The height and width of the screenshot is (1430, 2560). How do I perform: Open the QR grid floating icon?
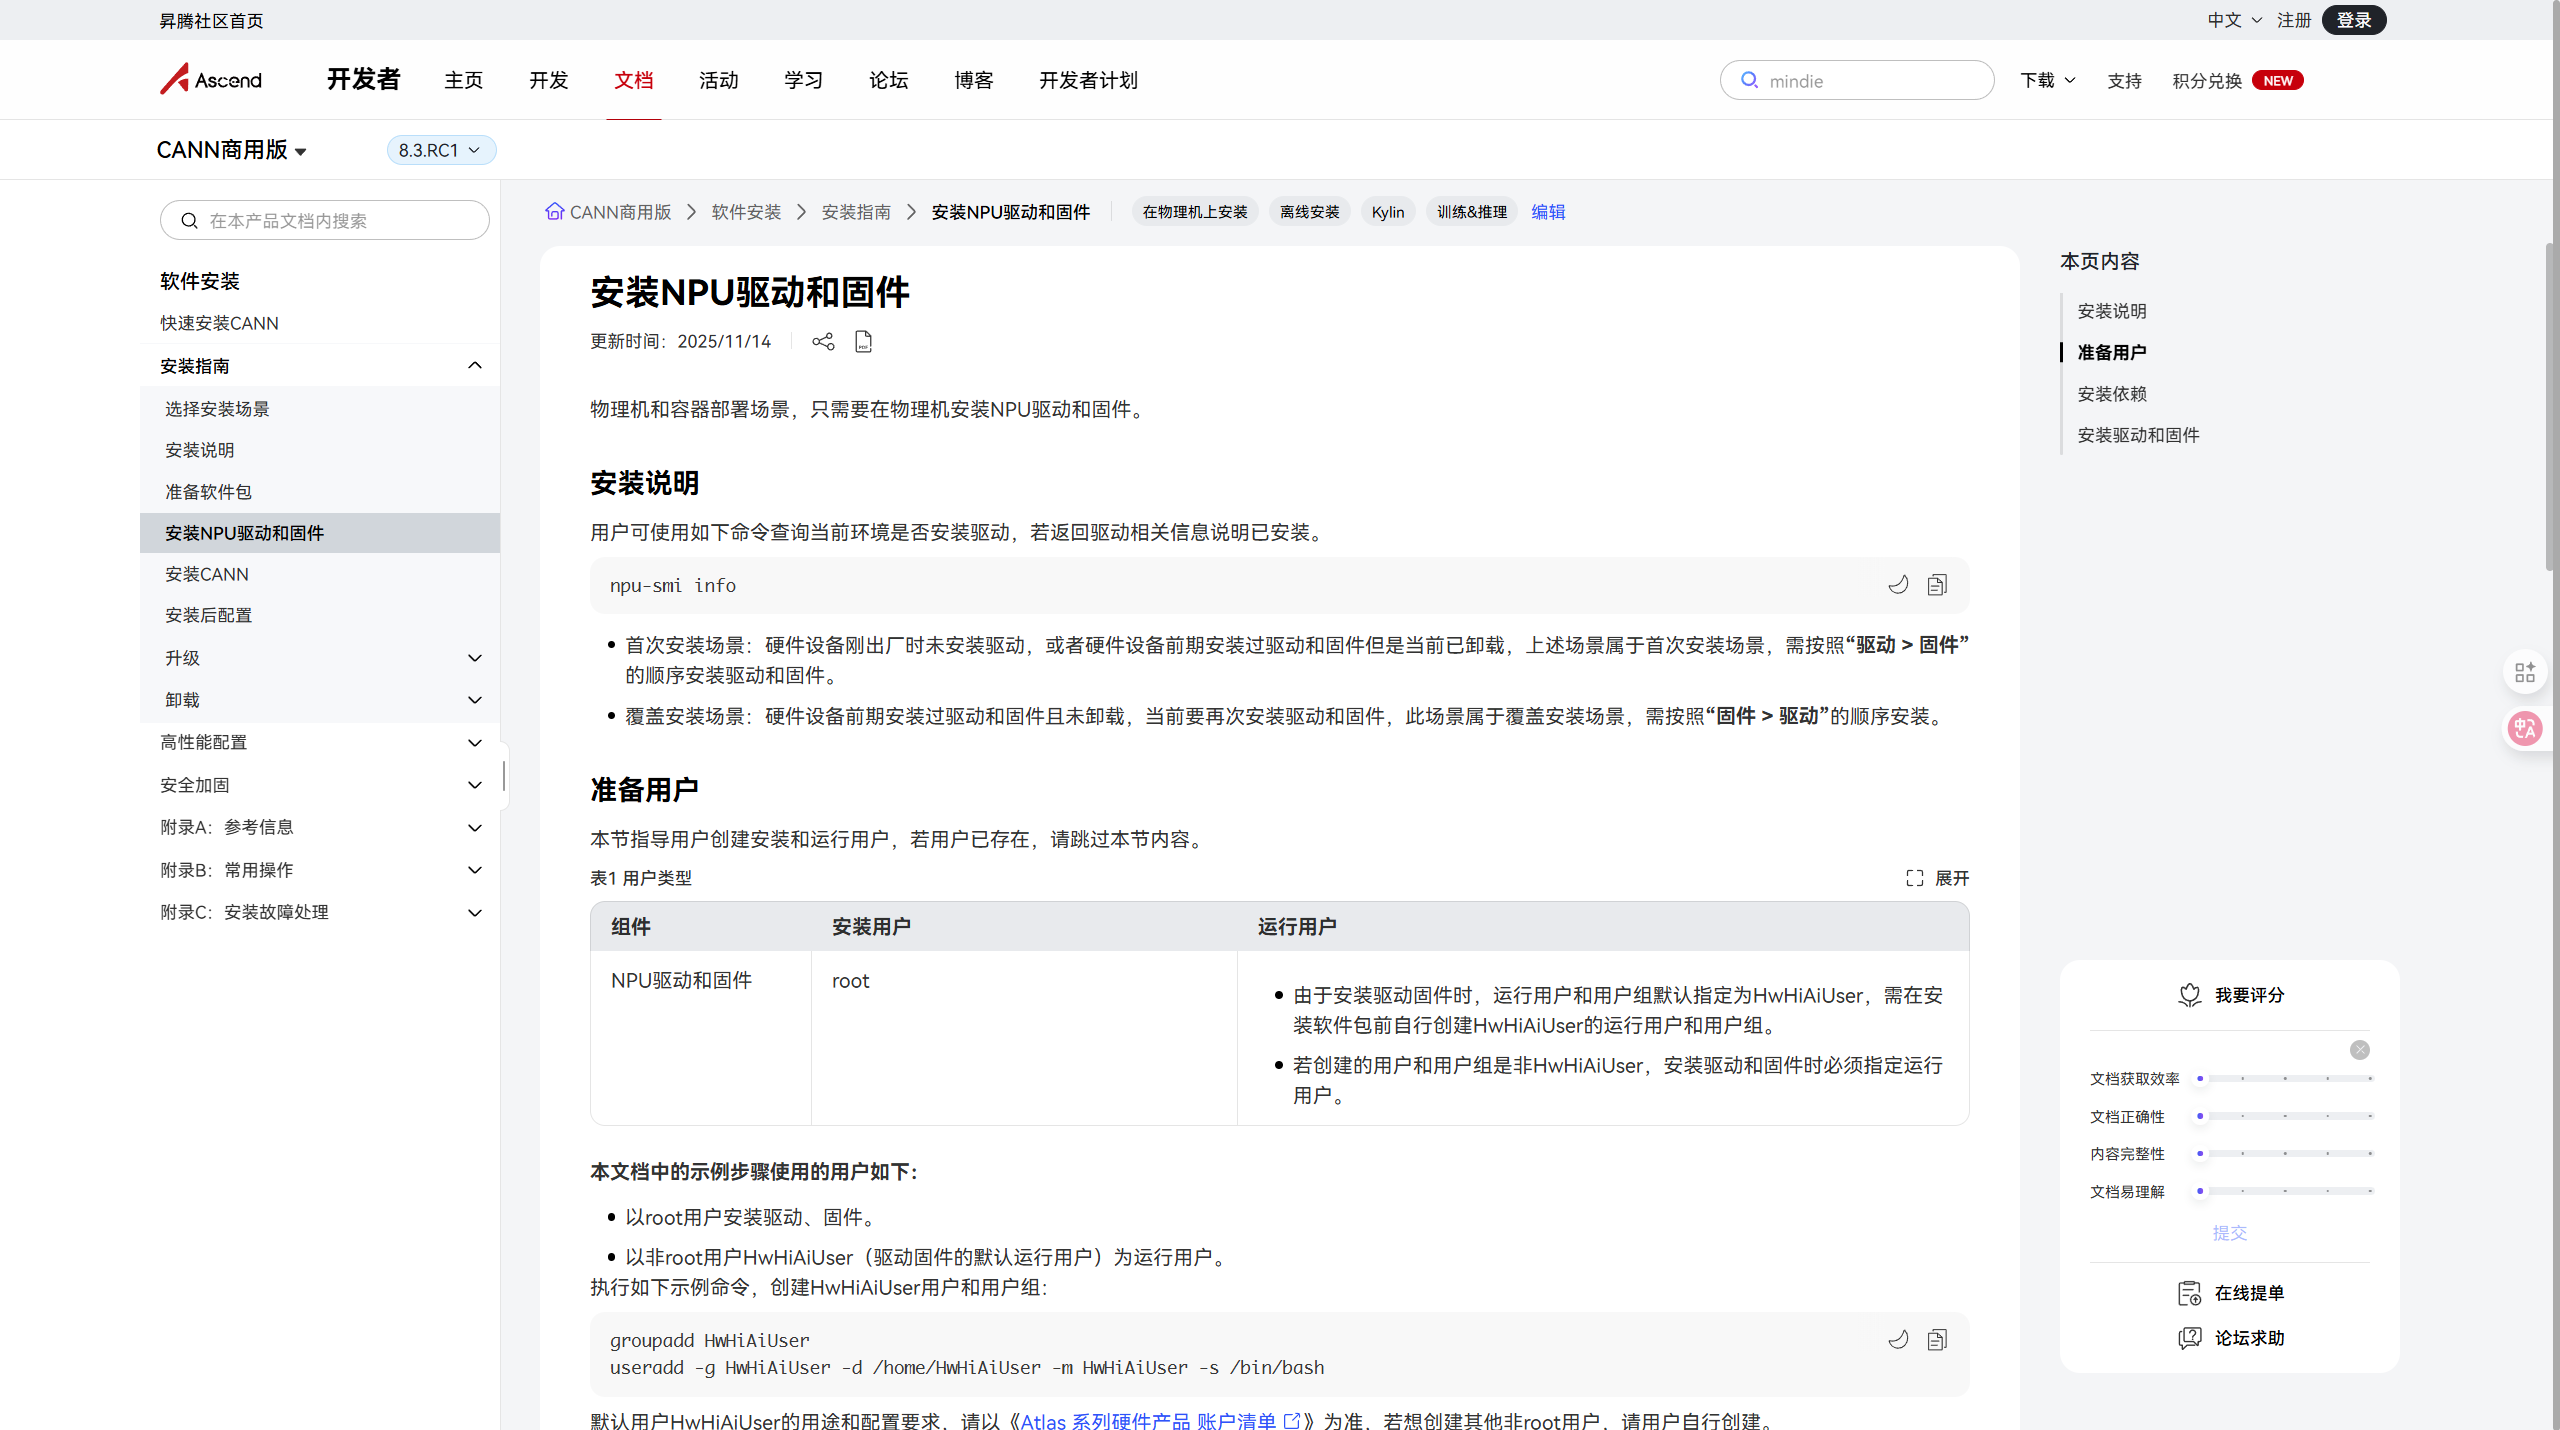coord(2525,672)
